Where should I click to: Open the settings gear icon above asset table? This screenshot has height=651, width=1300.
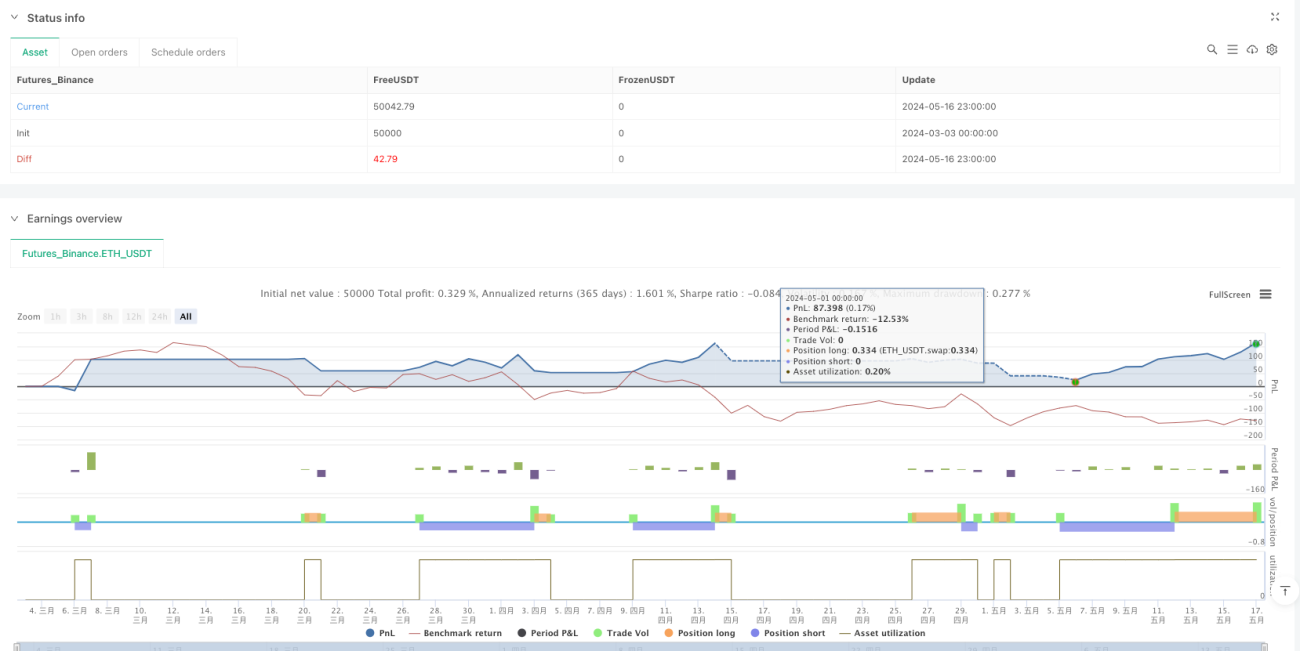[1272, 49]
